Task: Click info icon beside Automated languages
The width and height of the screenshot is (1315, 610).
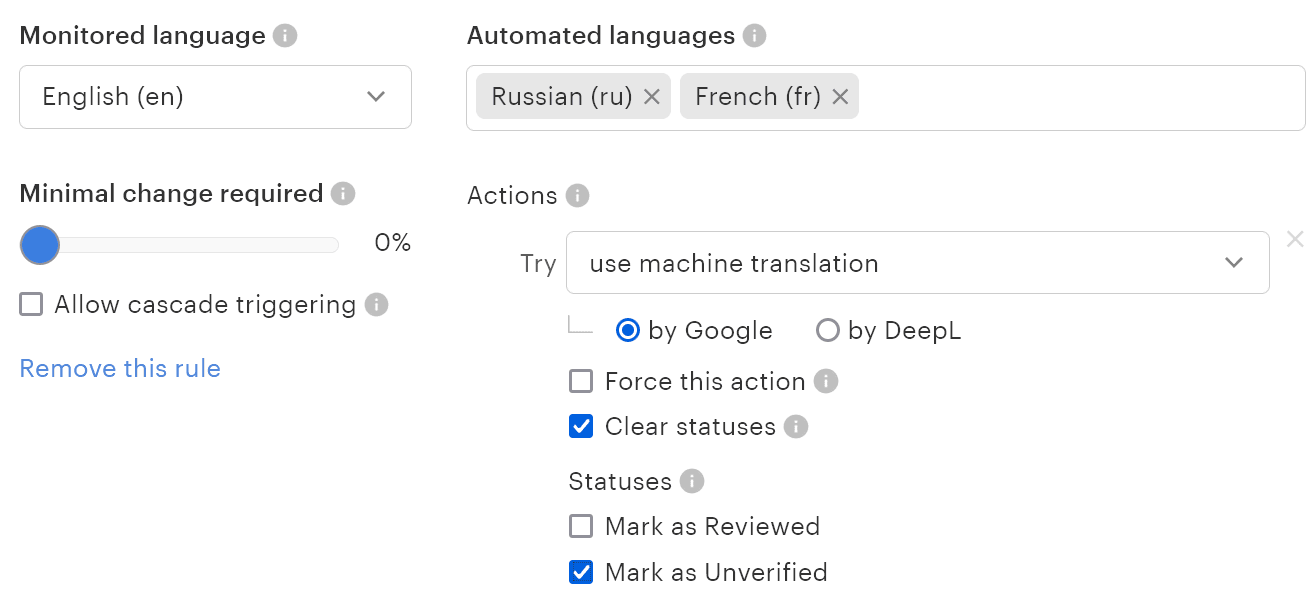Action: 755,36
